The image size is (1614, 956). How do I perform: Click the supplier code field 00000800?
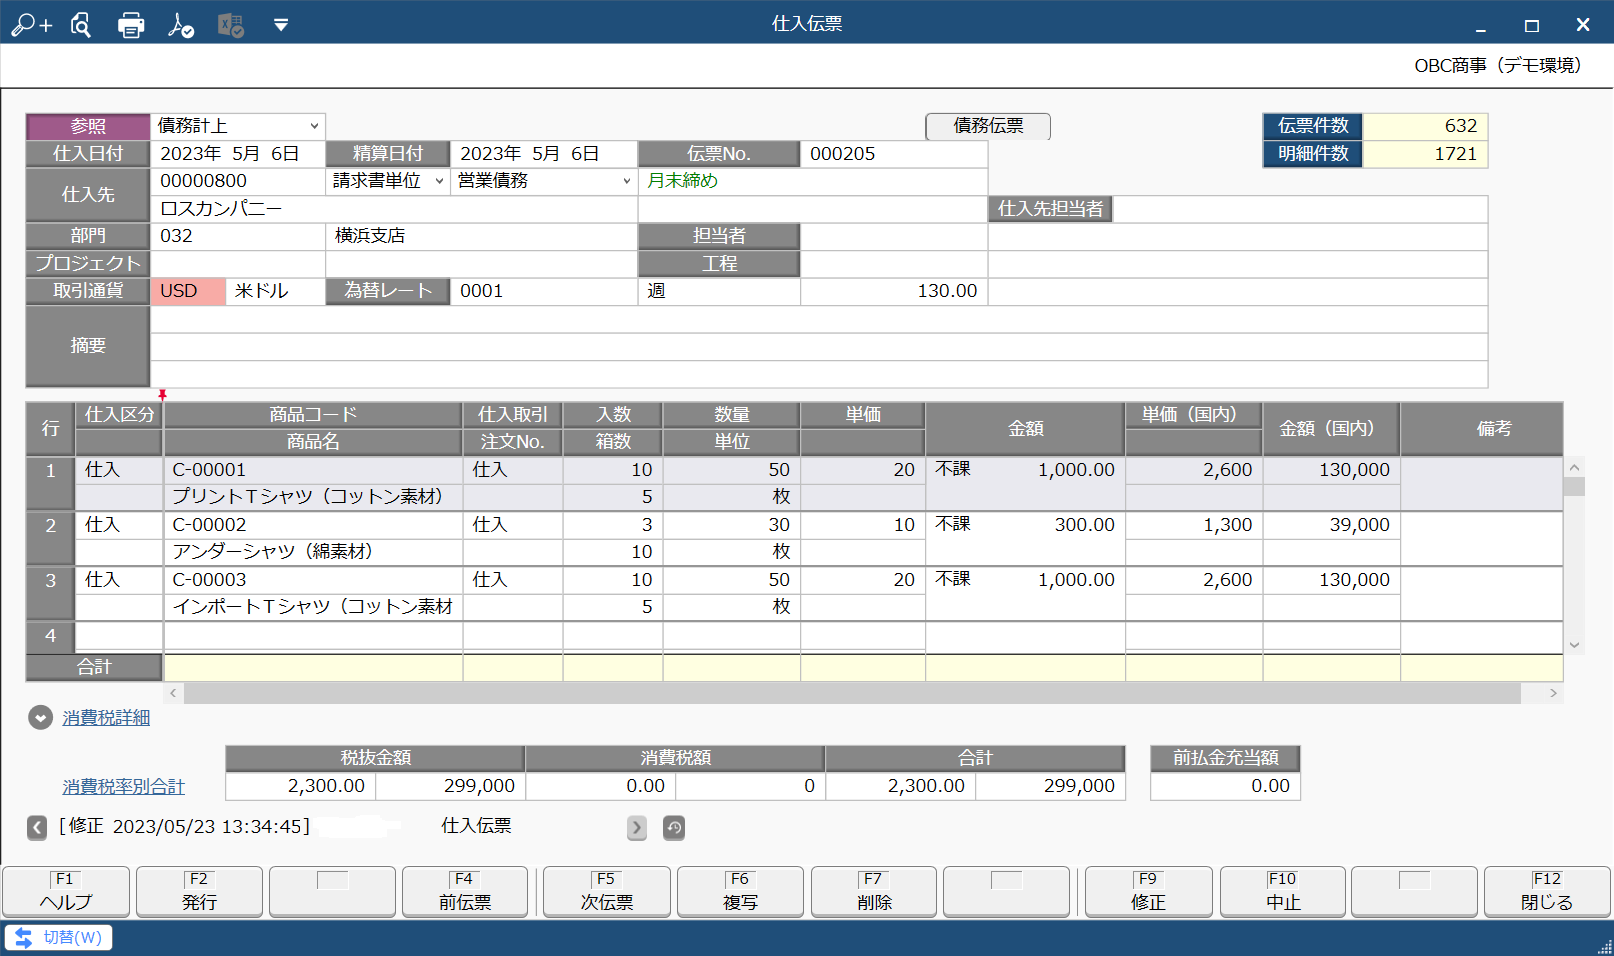[x=238, y=181]
